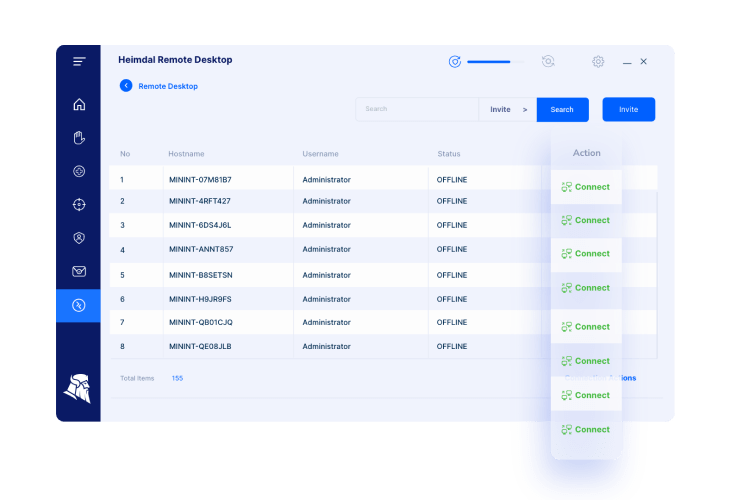730x500 pixels.
Task: Select hostname MININT-H9JR9FS
Action: click(x=200, y=299)
